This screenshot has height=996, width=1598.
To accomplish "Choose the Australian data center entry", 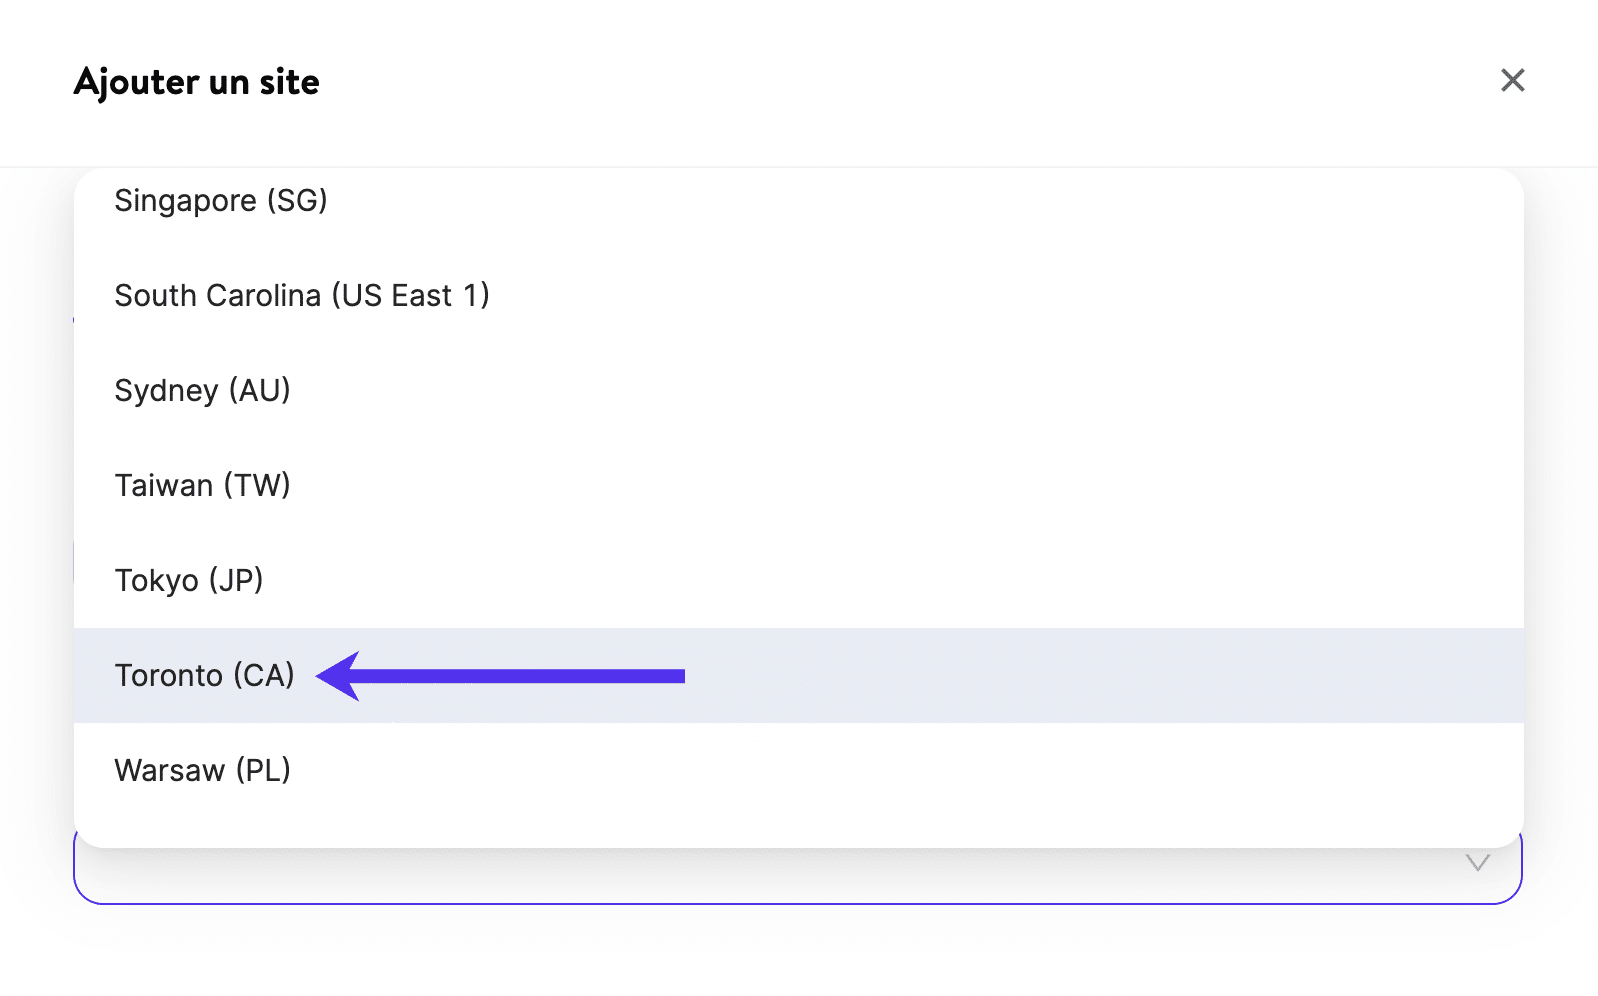I will (202, 391).
